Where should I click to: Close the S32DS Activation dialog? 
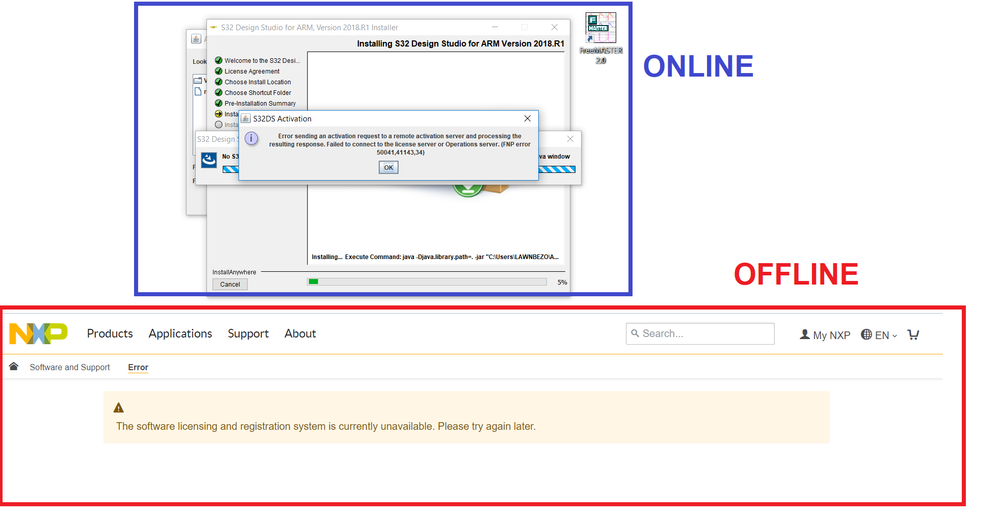[527, 118]
